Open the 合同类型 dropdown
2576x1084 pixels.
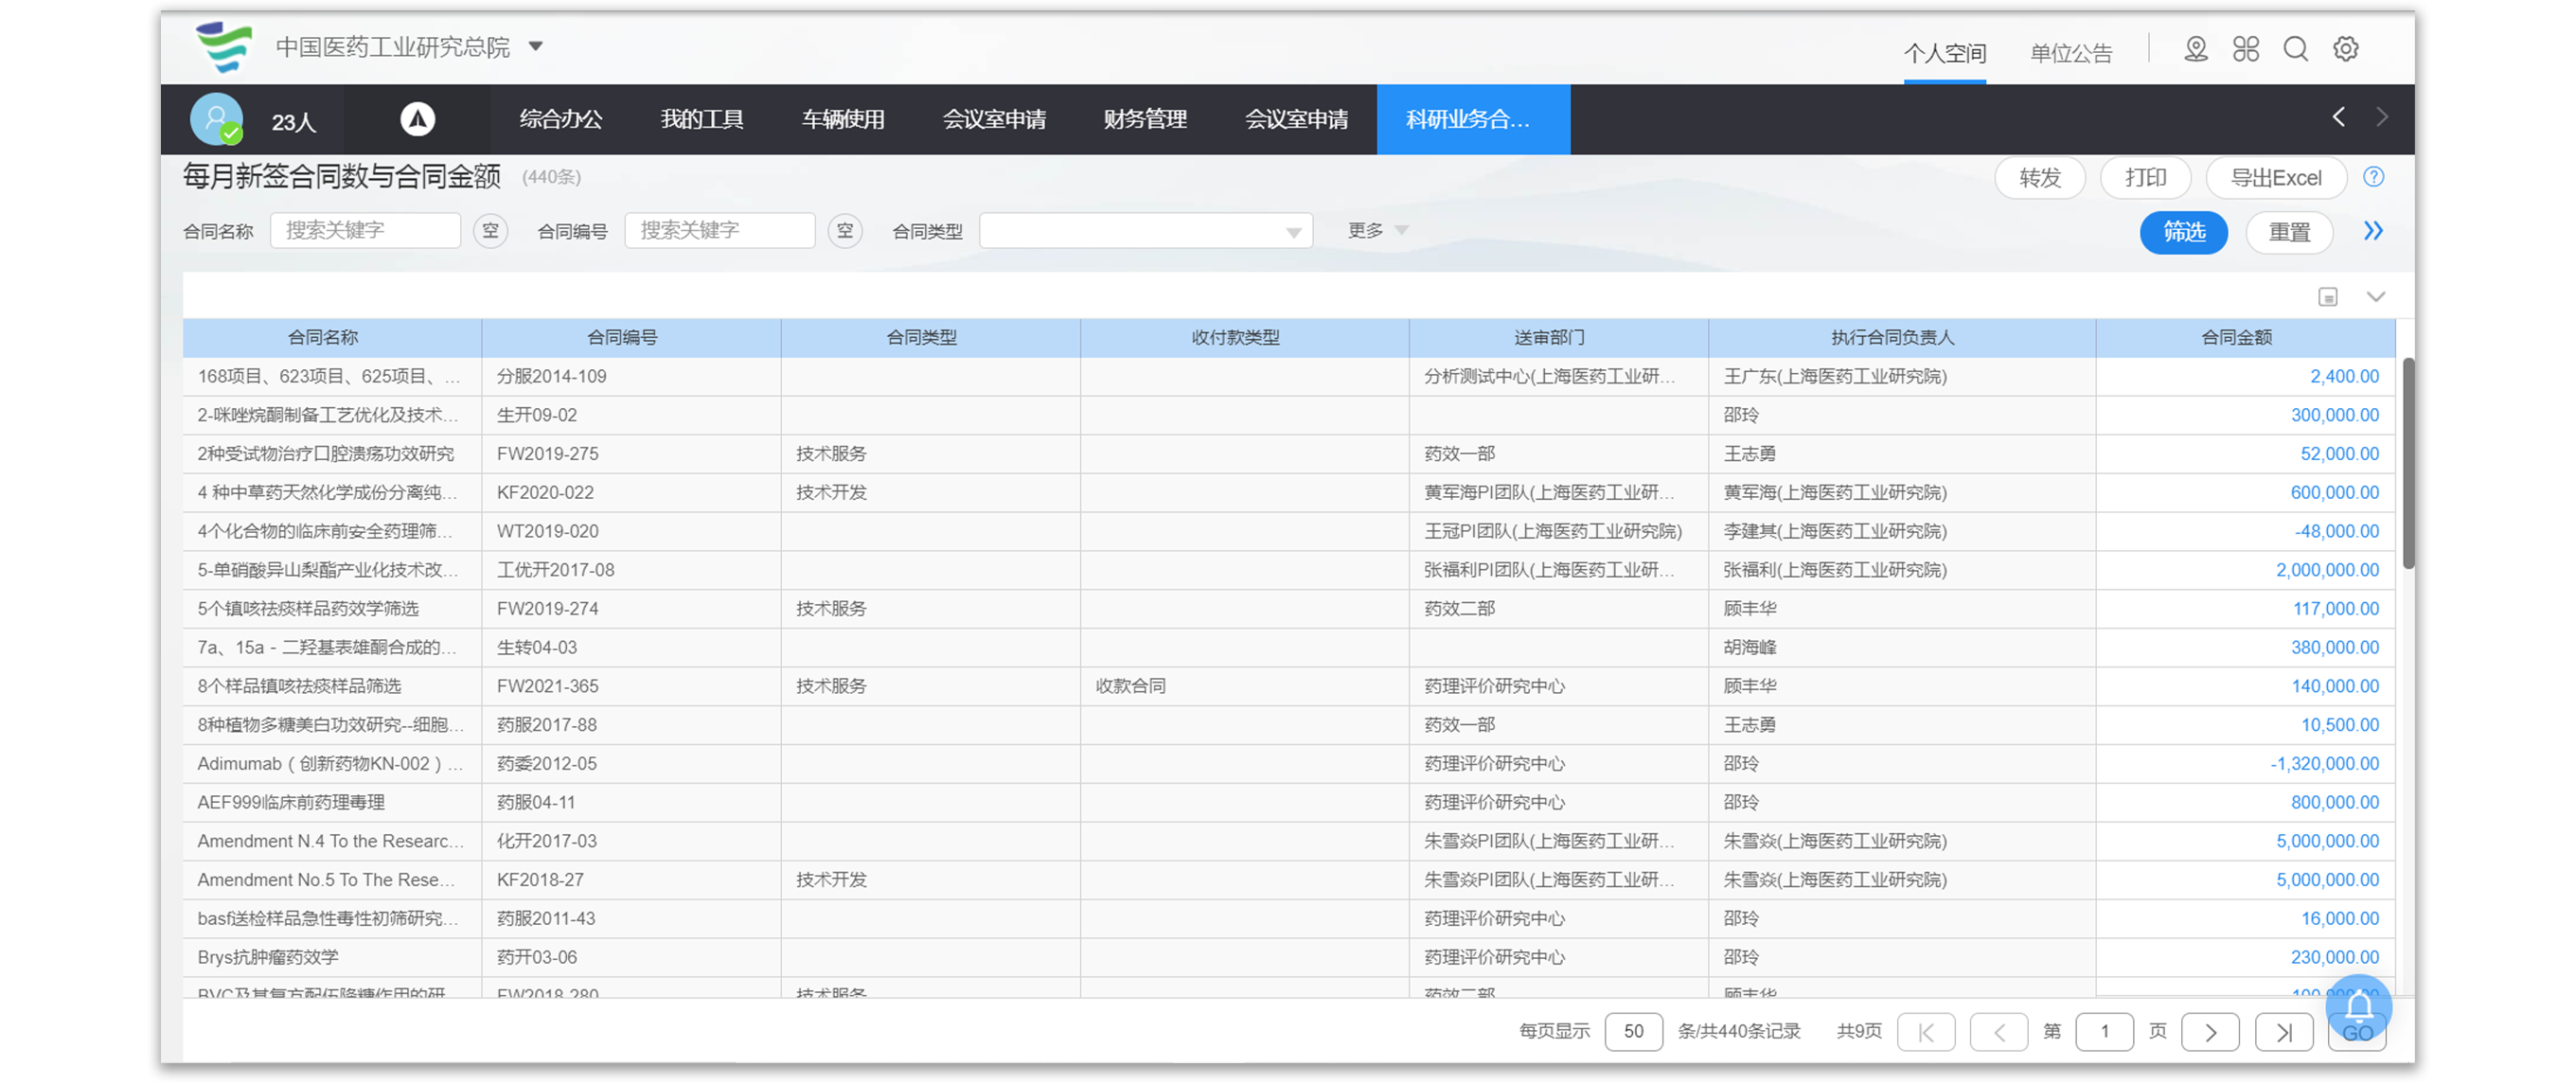1146,231
